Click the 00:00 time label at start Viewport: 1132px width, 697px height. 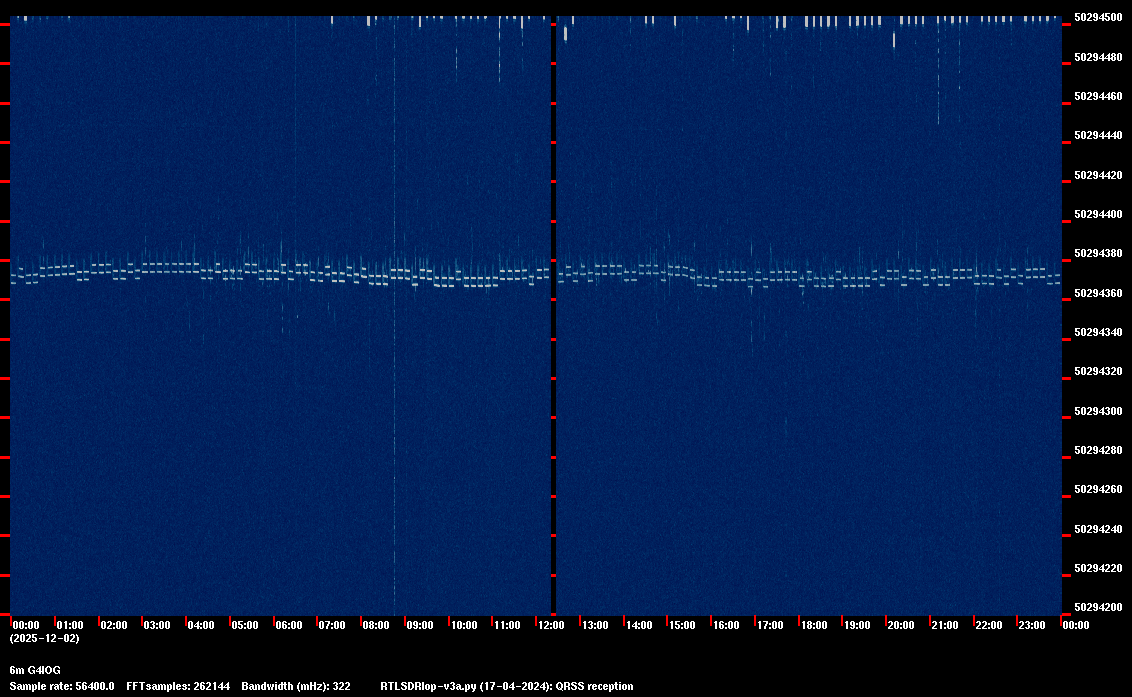click(26, 625)
